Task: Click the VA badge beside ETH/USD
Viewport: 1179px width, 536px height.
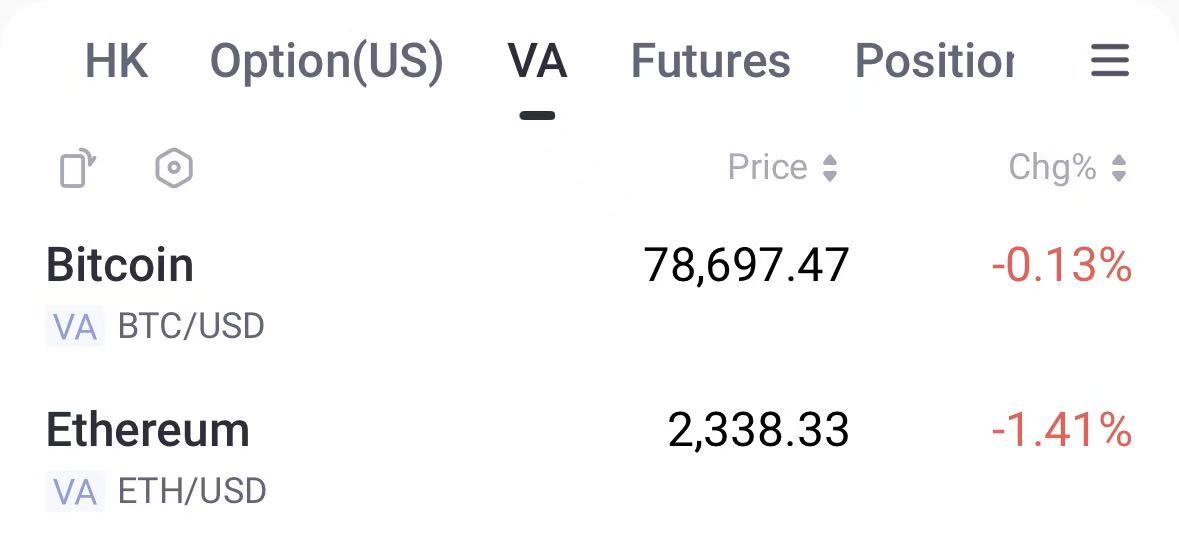Action: 75,492
